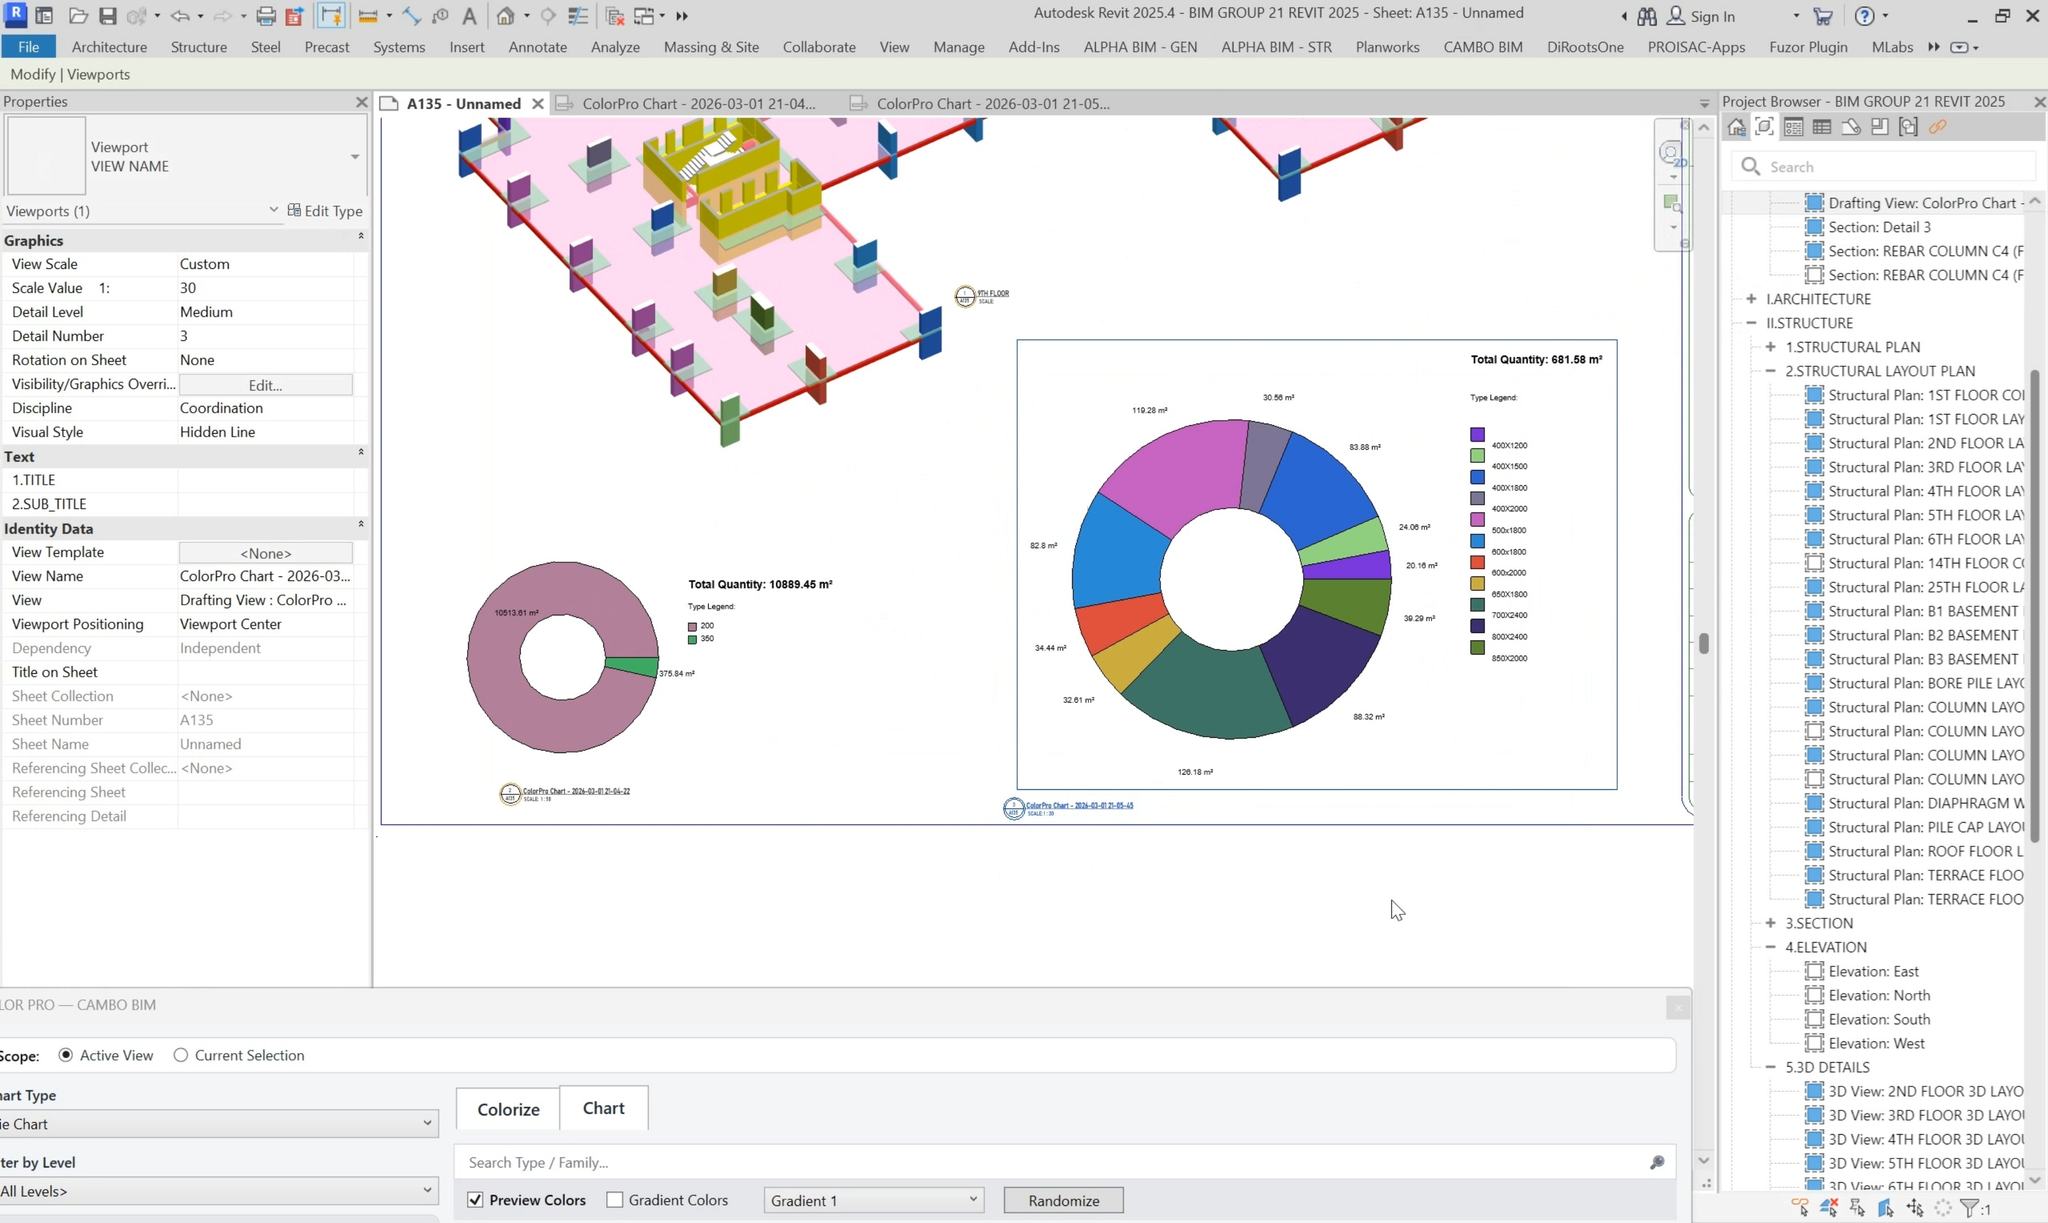
Task: Switch to ColorPro Chart 21-04 view tab
Action: [698, 103]
